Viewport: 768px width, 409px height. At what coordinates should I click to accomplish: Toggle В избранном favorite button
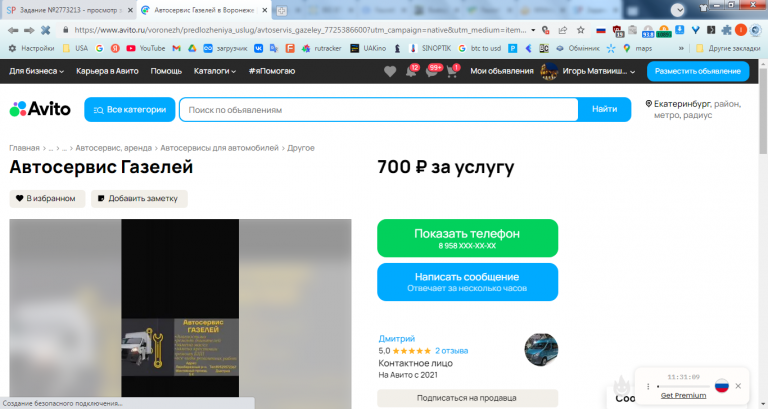tap(47, 198)
